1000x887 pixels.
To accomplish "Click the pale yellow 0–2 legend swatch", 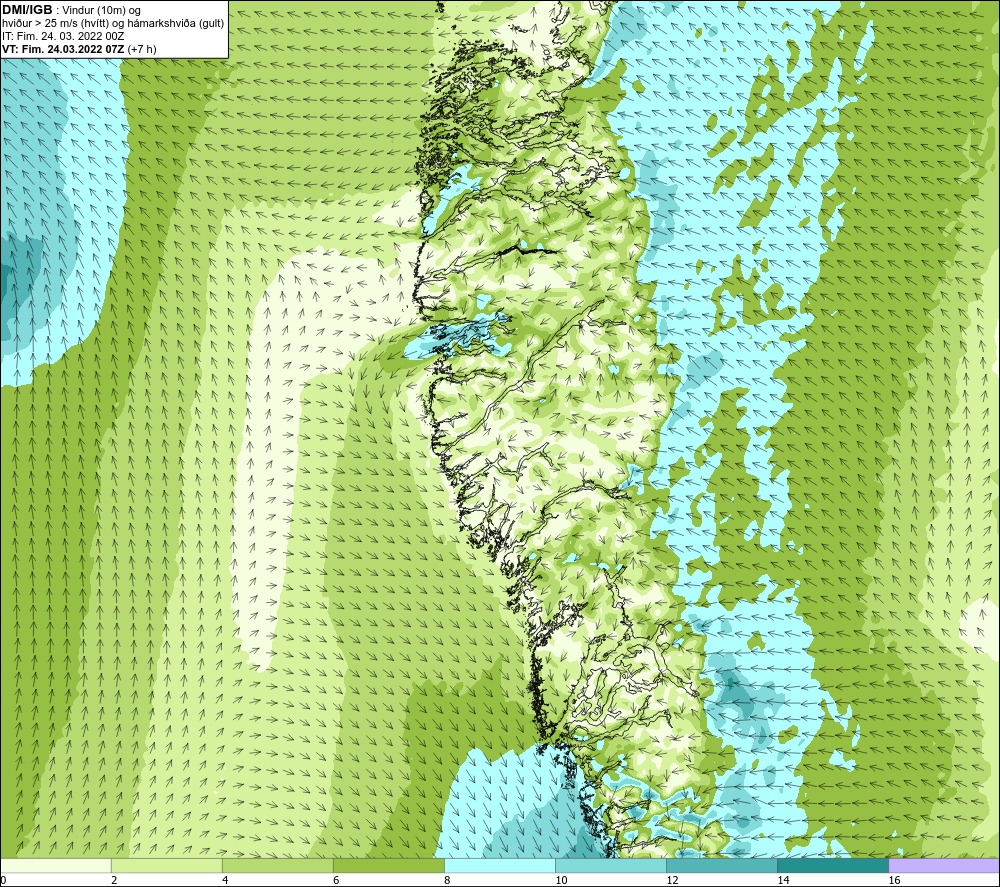I will coord(56,865).
